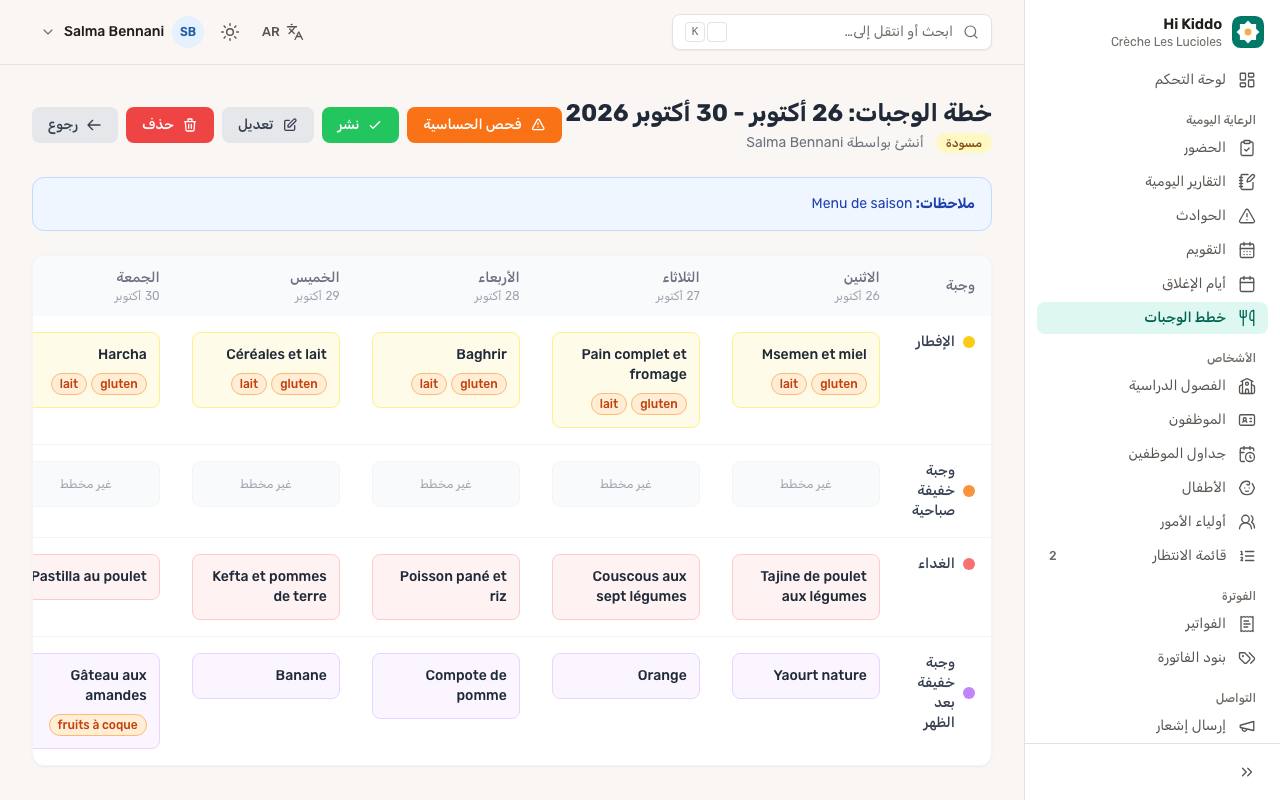The width and height of the screenshot is (1280, 800).
Task: Open الفواتير in sidebar
Action: point(1152,624)
